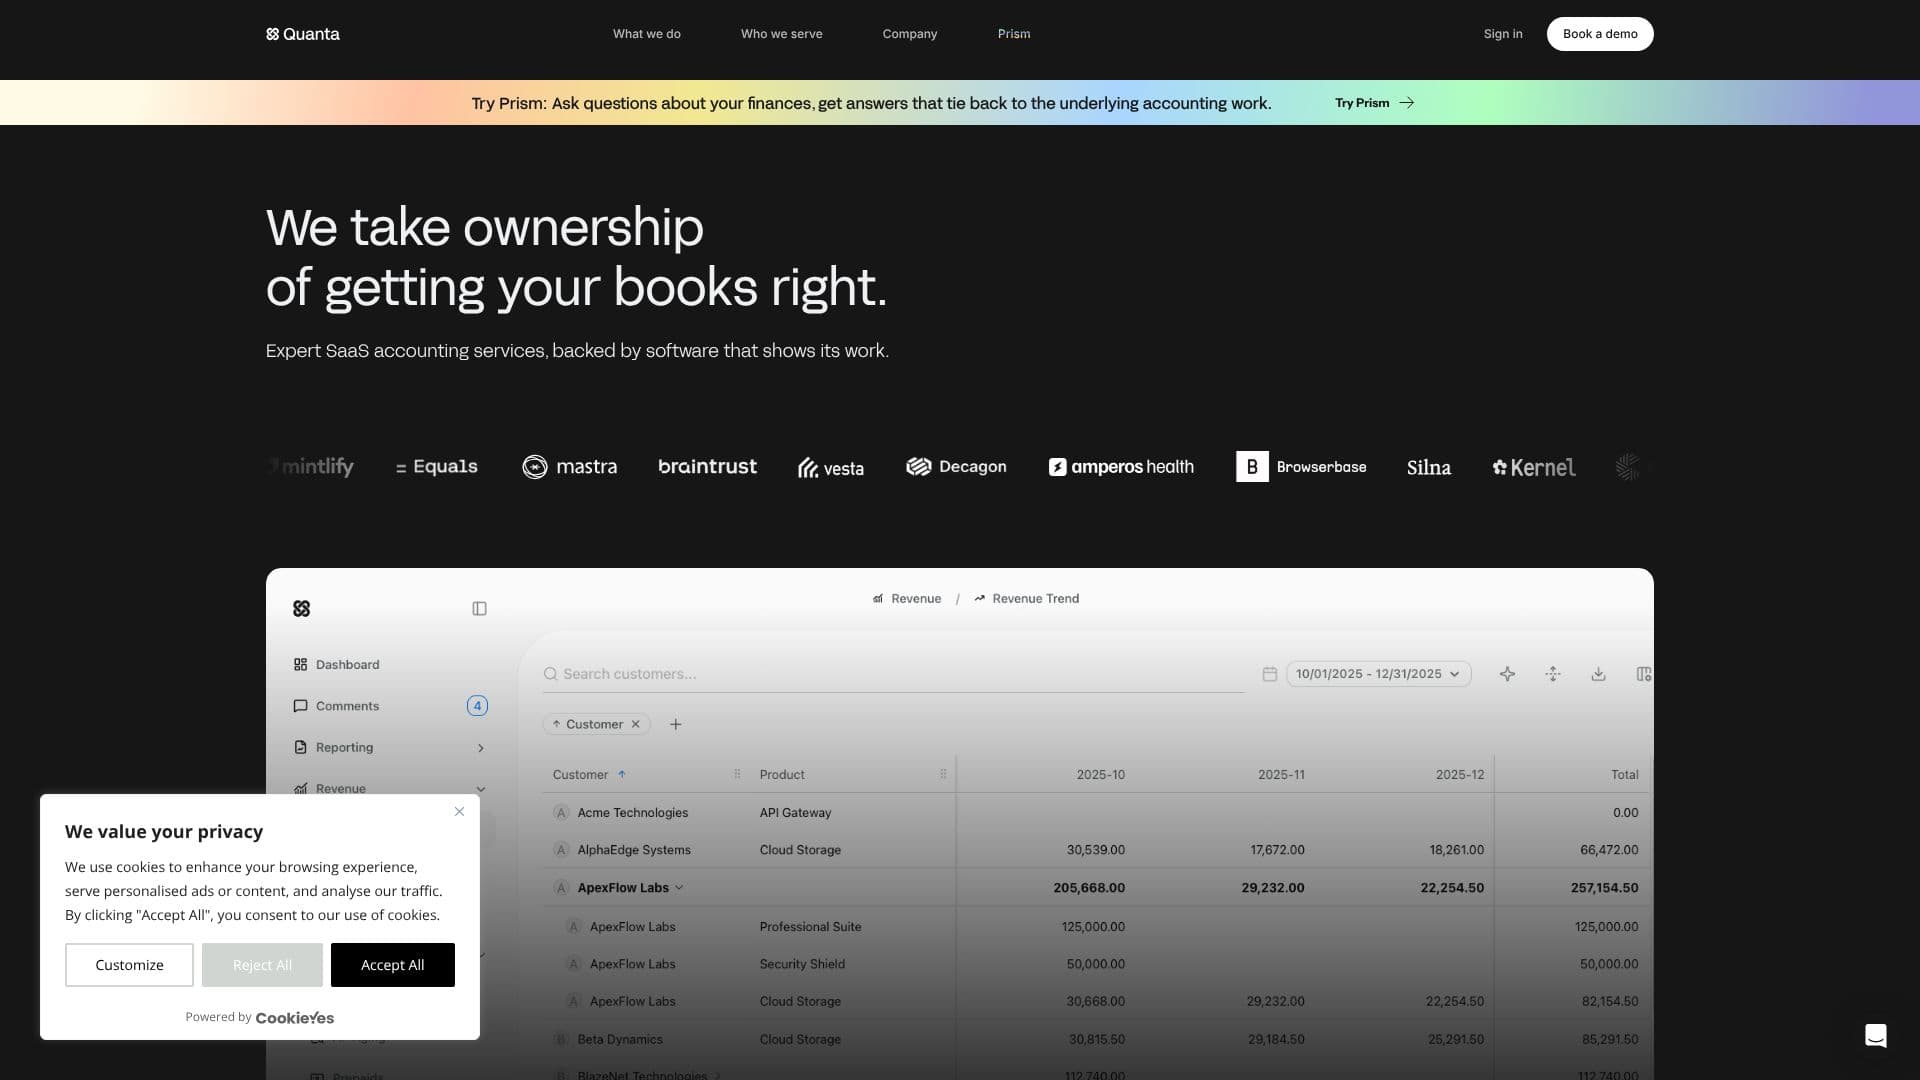Toggle the dashboard sidebar panel icon
1920x1080 pixels.
(479, 608)
